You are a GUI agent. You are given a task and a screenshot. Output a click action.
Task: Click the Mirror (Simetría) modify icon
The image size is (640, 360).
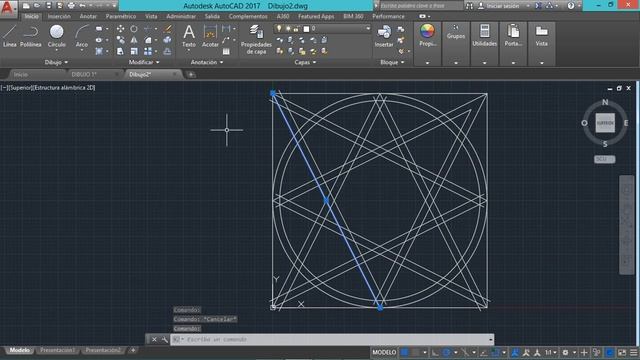(134, 40)
